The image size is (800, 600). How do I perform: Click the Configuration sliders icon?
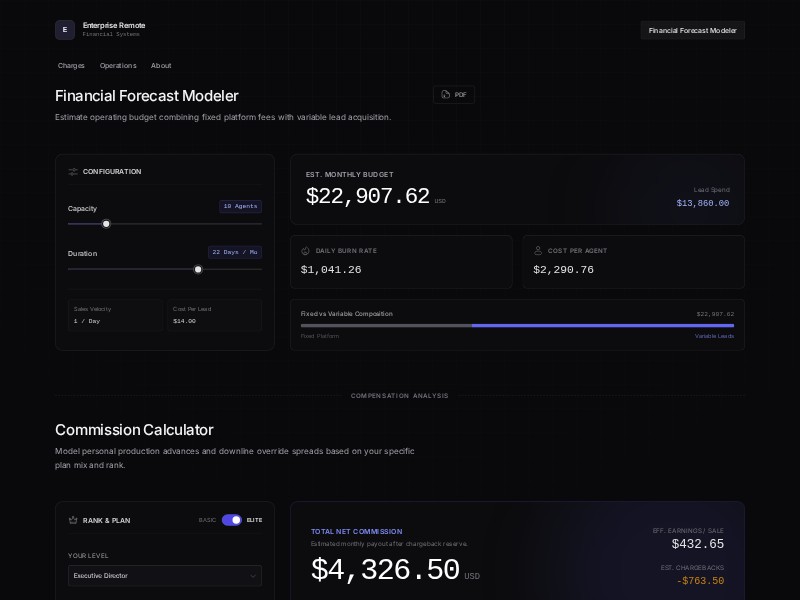click(x=73, y=172)
